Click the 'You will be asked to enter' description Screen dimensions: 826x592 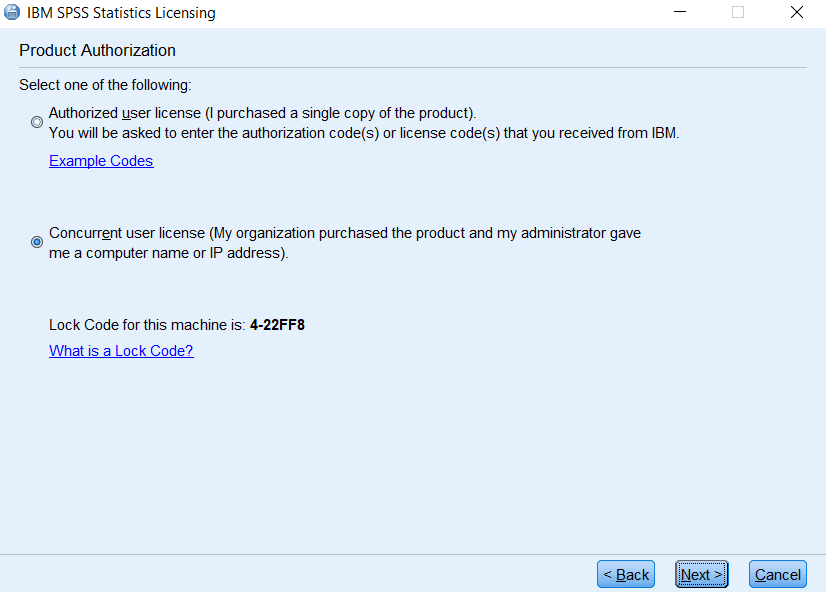364,133
